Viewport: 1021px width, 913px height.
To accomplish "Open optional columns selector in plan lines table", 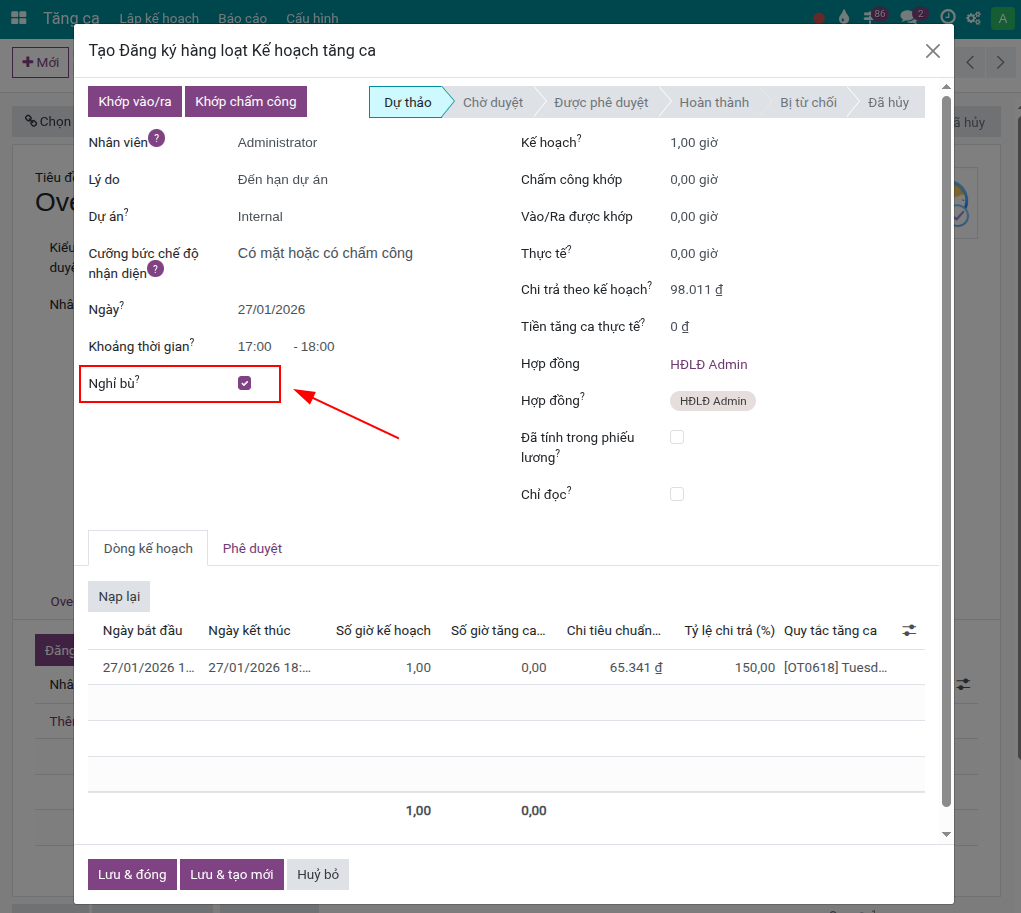I will 908,630.
